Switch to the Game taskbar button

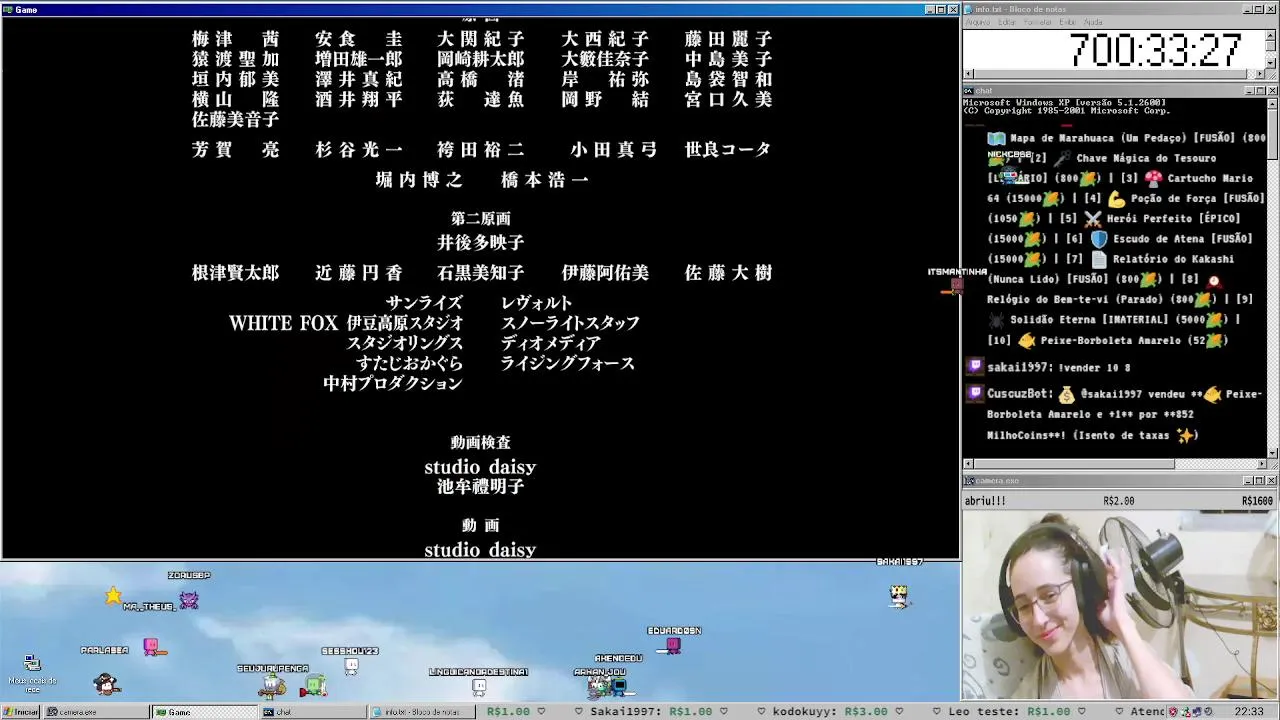click(x=204, y=712)
